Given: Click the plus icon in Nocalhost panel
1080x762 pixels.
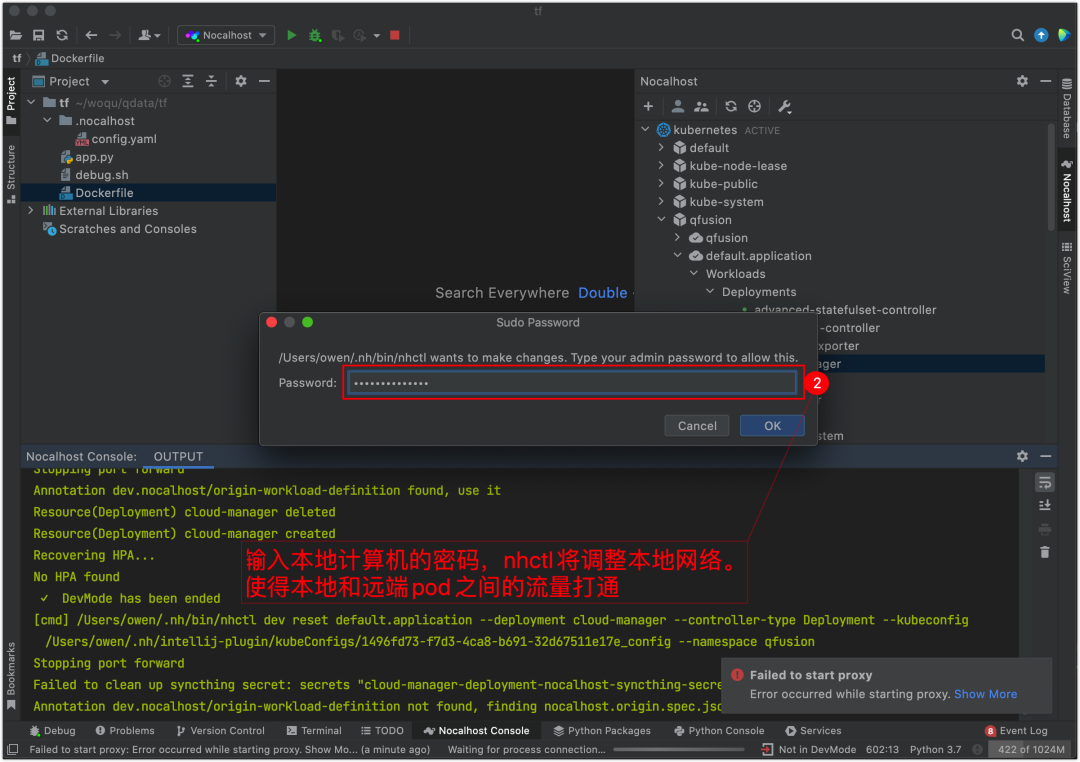Looking at the screenshot, I should point(648,106).
